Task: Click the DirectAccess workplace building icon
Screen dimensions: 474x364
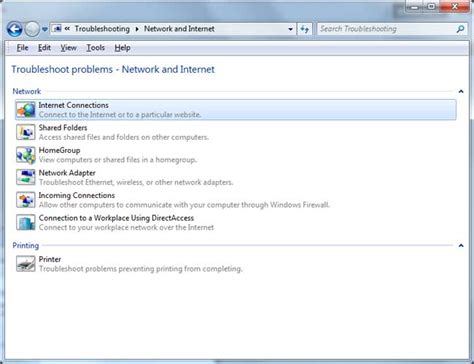Action: [26, 223]
